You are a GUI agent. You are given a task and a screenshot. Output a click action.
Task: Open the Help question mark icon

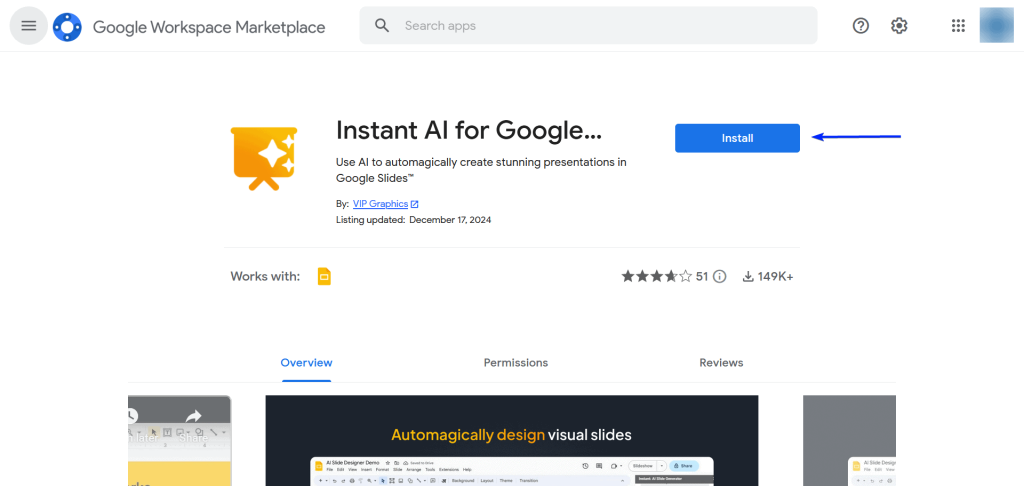tap(861, 26)
